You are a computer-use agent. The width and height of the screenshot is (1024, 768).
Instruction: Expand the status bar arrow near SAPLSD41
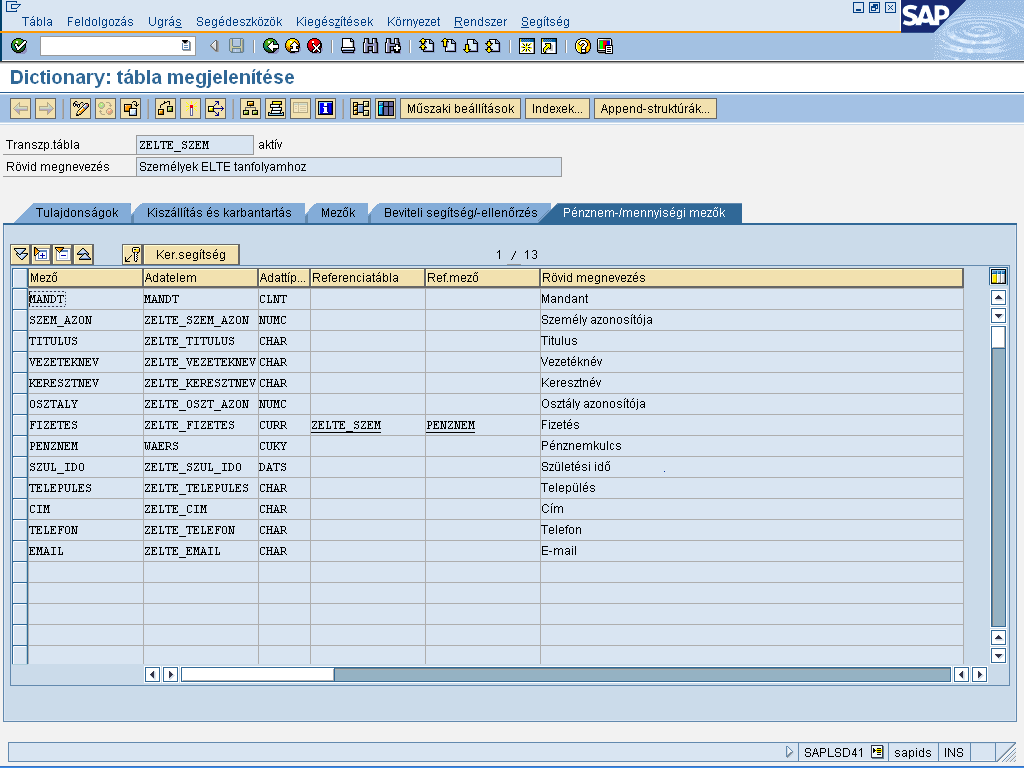(x=789, y=752)
